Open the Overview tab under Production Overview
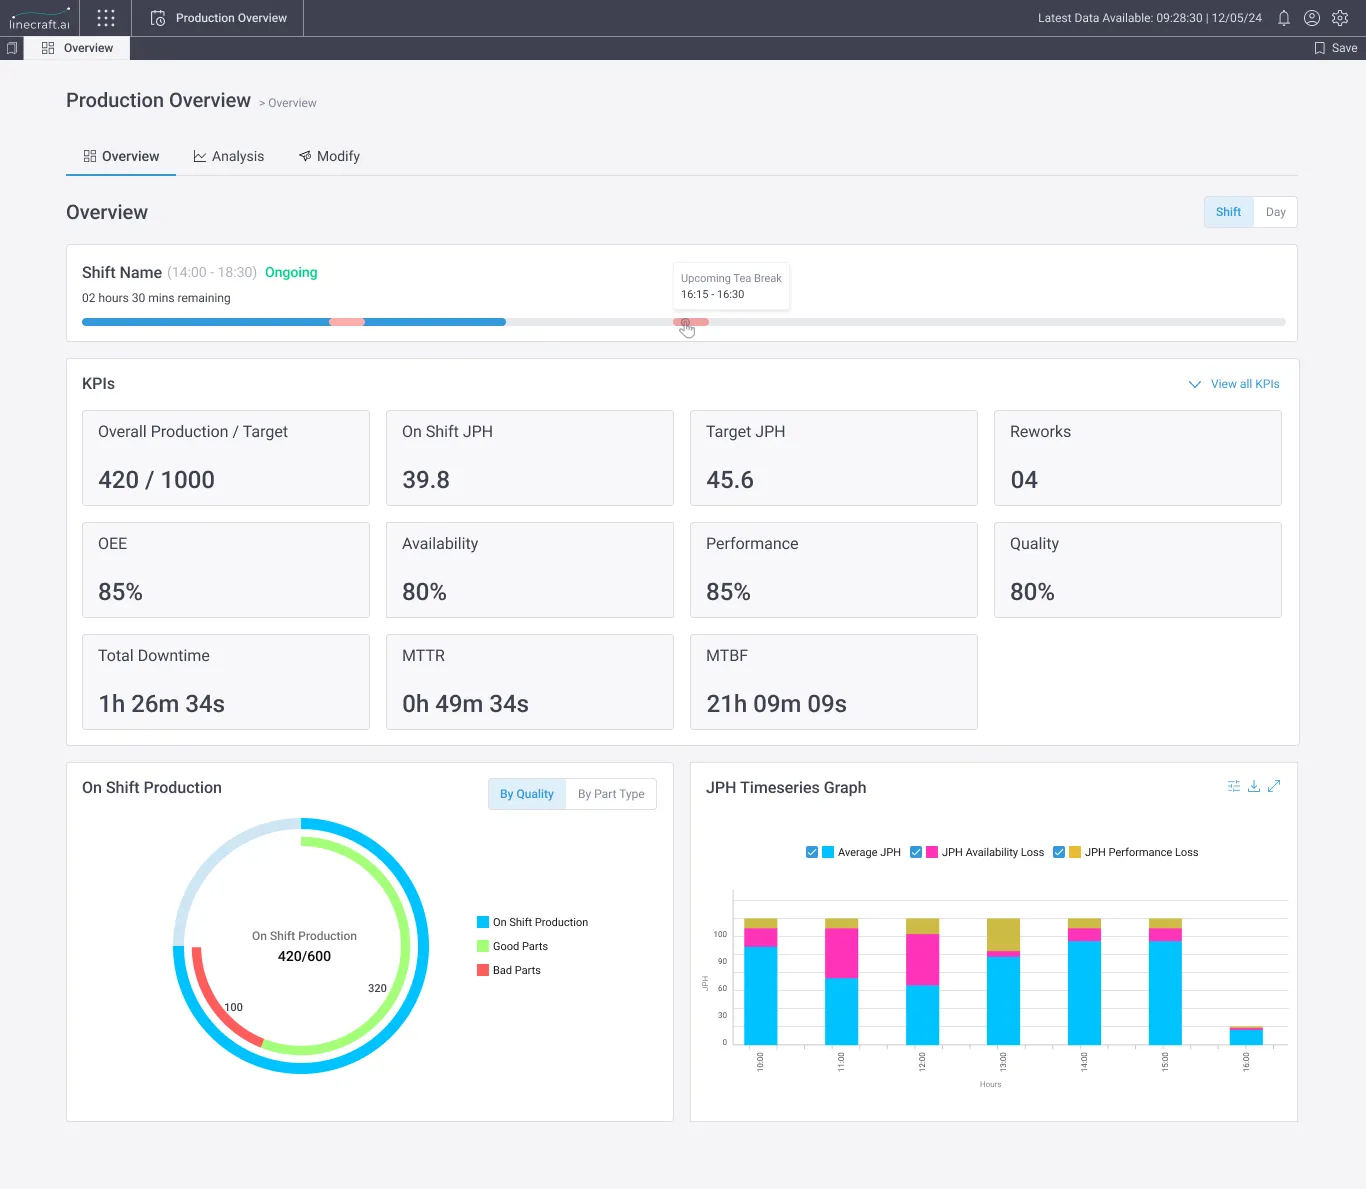Screen dimensions: 1366x1189 (121, 157)
